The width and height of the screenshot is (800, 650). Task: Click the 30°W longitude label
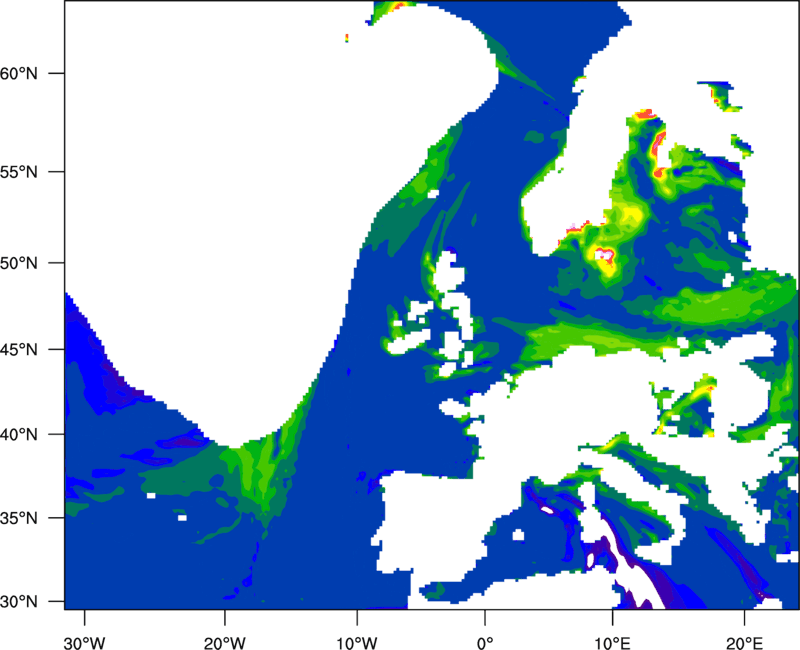click(85, 643)
